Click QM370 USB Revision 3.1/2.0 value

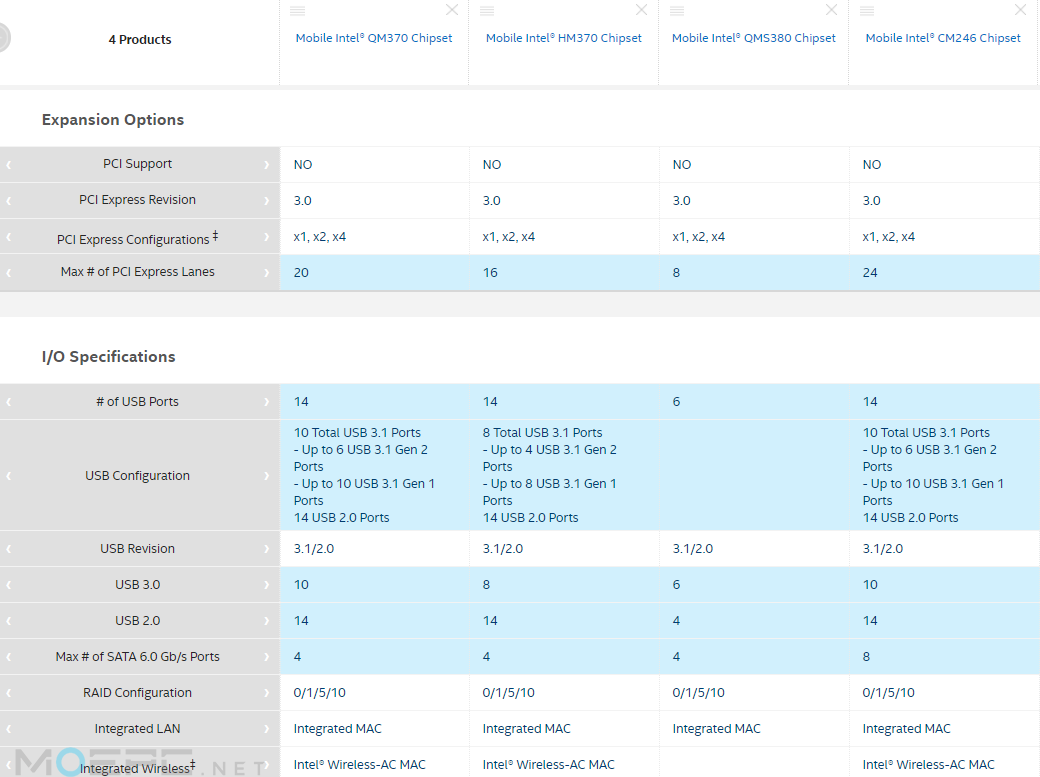314,549
